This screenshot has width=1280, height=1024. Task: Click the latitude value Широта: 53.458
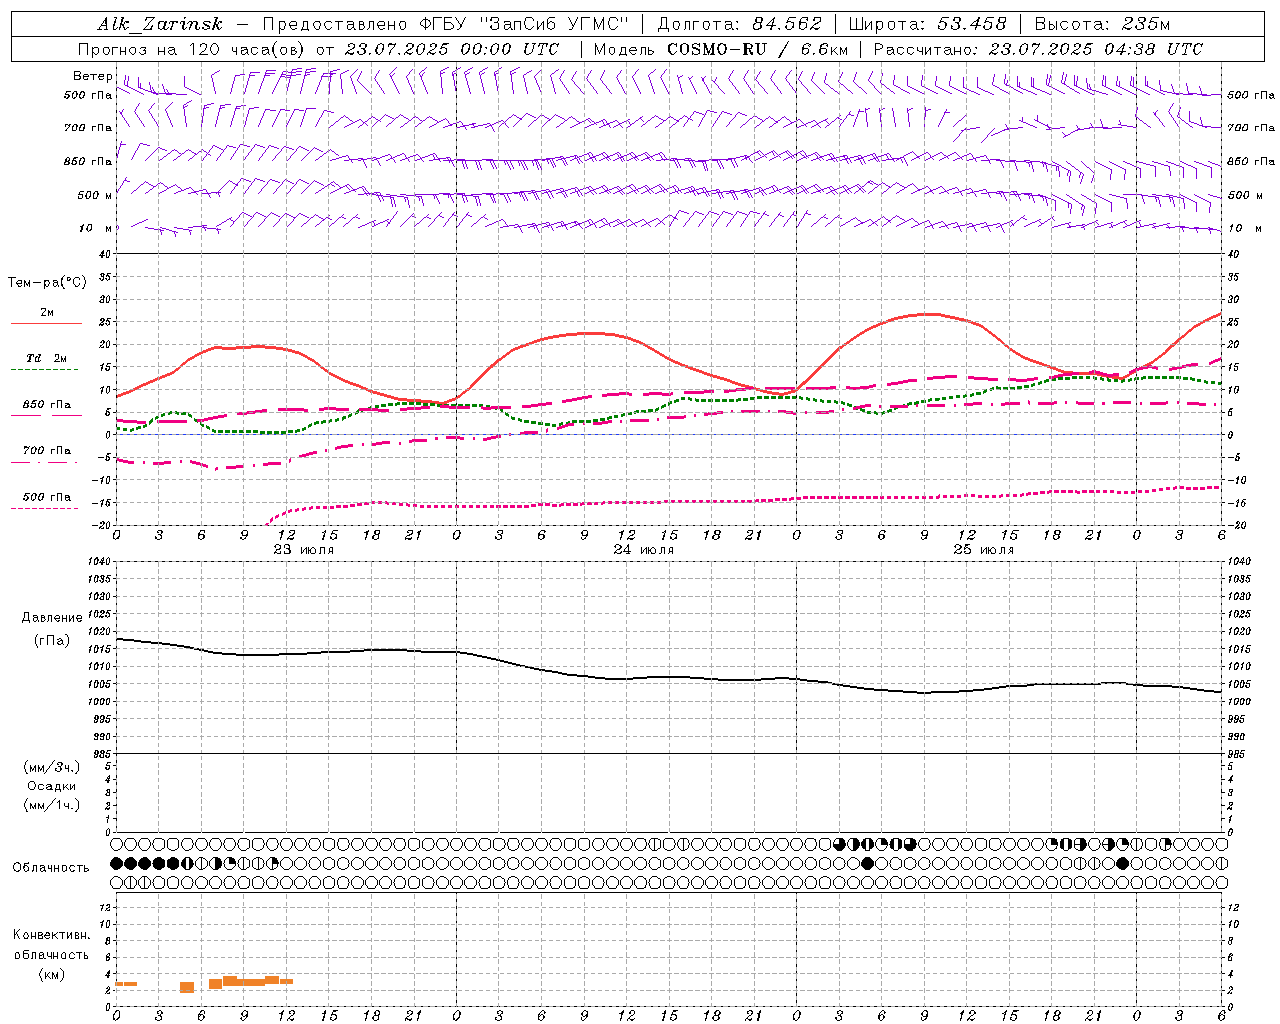(x=927, y=24)
